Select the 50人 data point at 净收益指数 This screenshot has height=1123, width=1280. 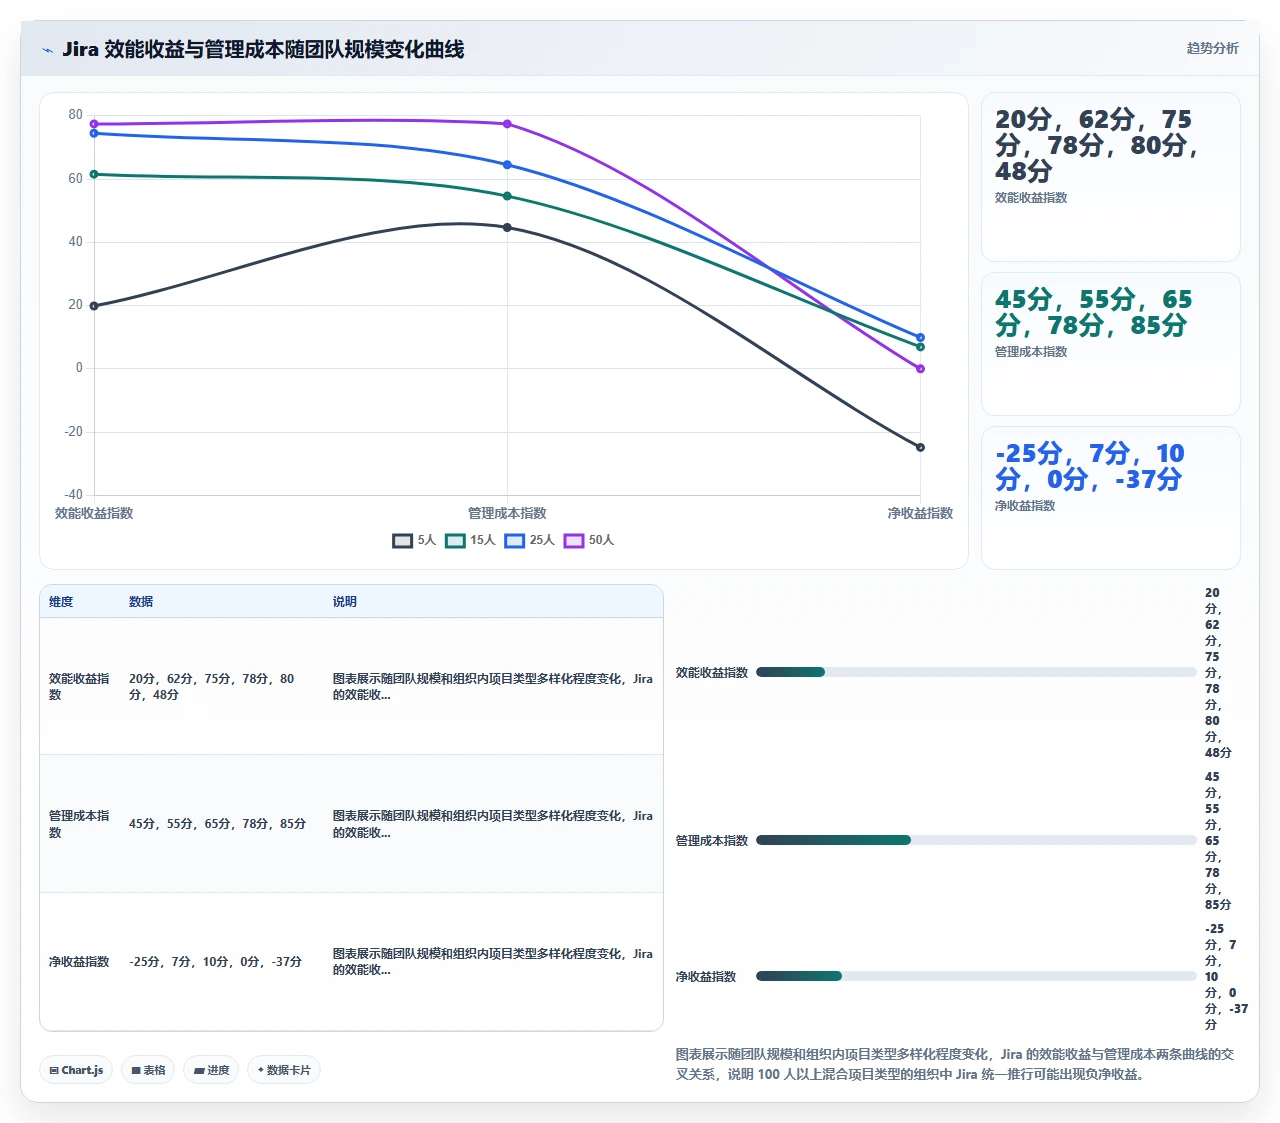tap(920, 369)
